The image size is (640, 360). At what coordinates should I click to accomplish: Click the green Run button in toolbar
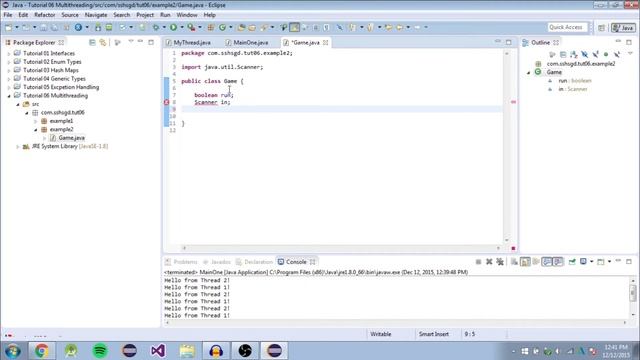coord(173,27)
